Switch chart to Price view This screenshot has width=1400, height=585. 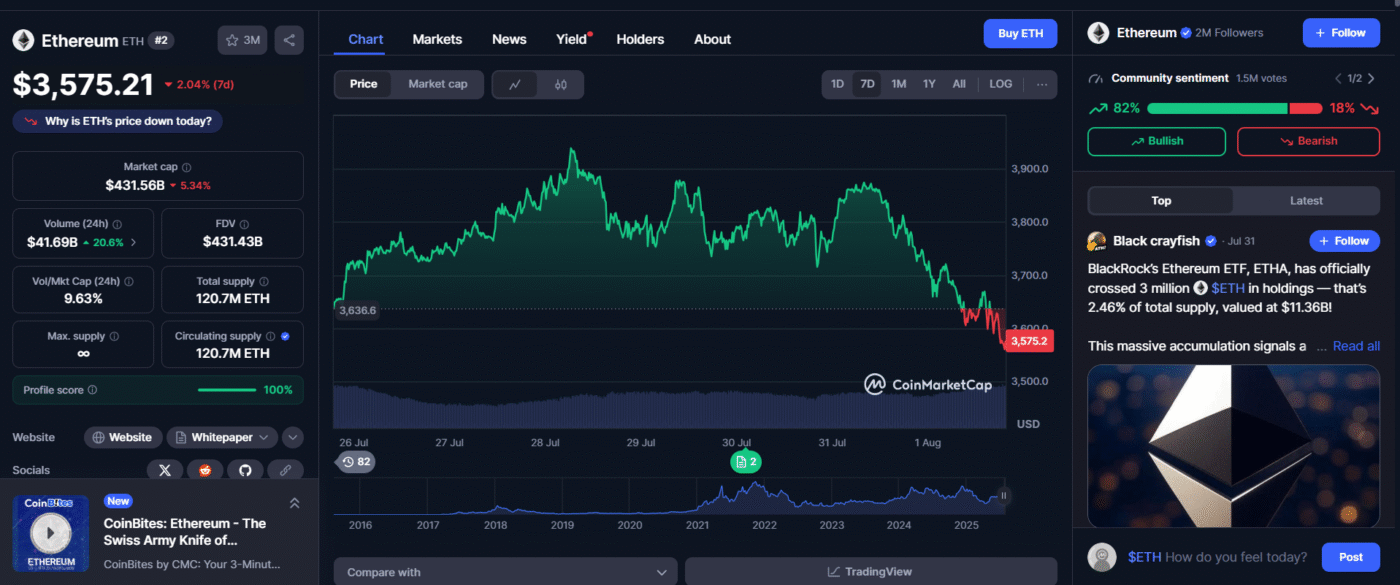point(364,84)
